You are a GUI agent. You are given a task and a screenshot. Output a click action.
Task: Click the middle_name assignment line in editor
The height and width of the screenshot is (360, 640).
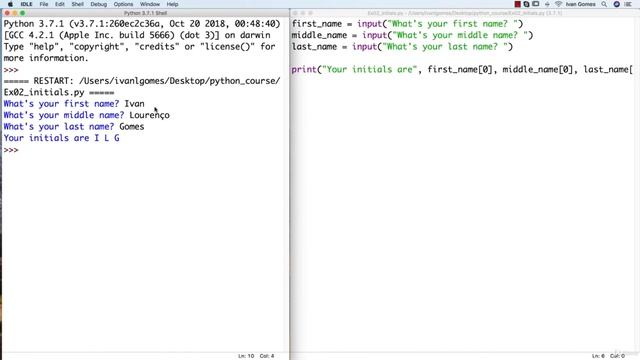[412, 35]
